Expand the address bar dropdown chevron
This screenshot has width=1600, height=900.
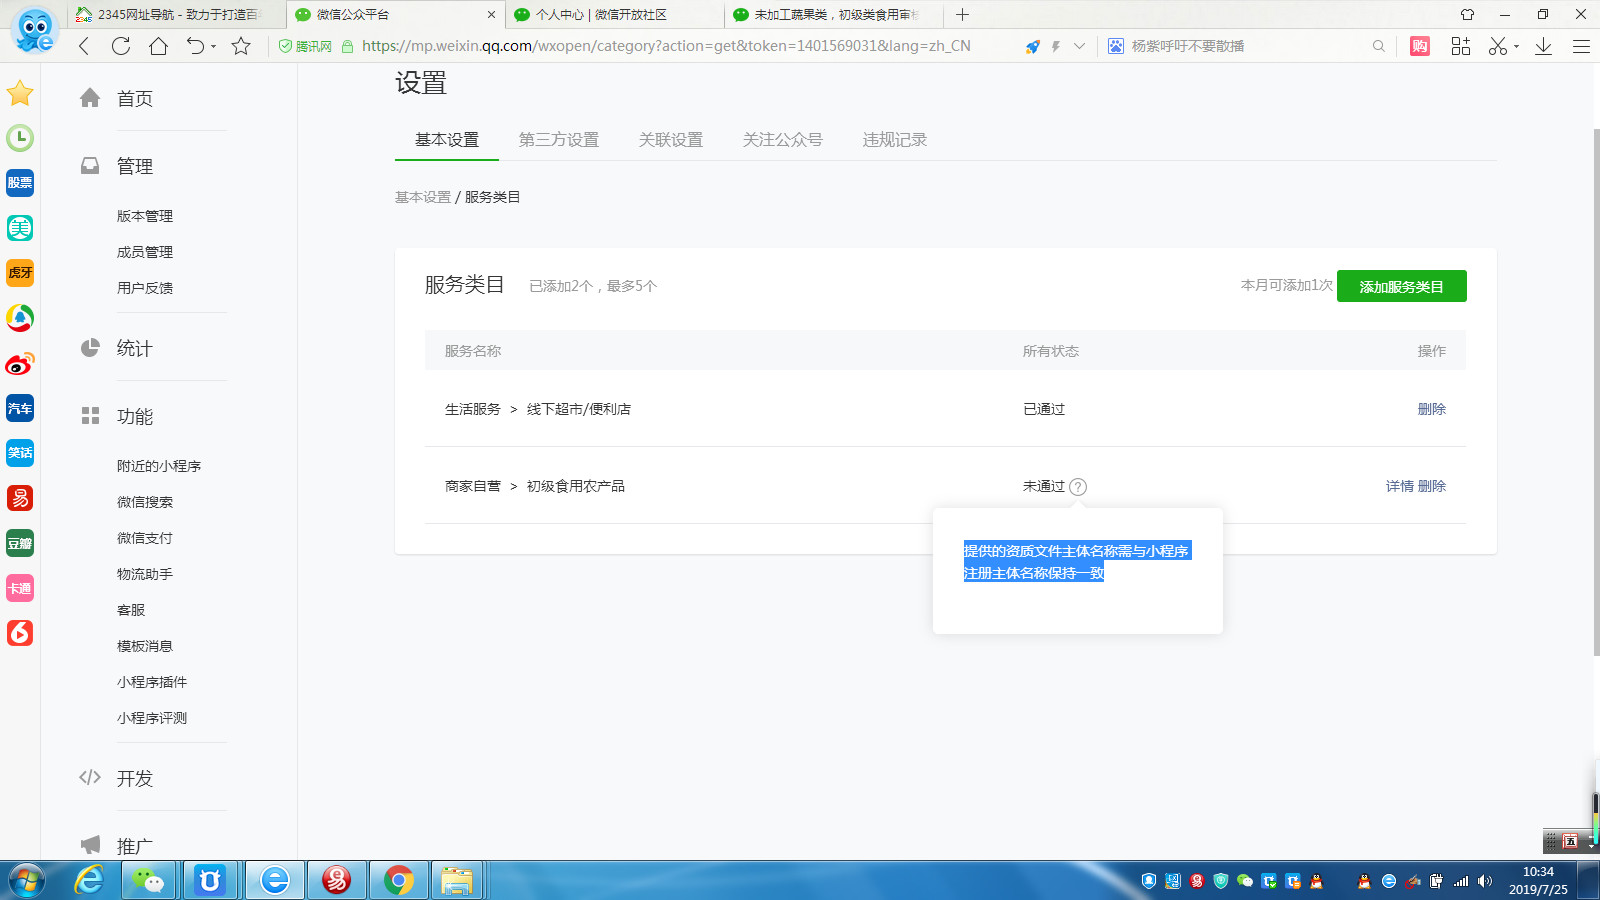(1079, 46)
